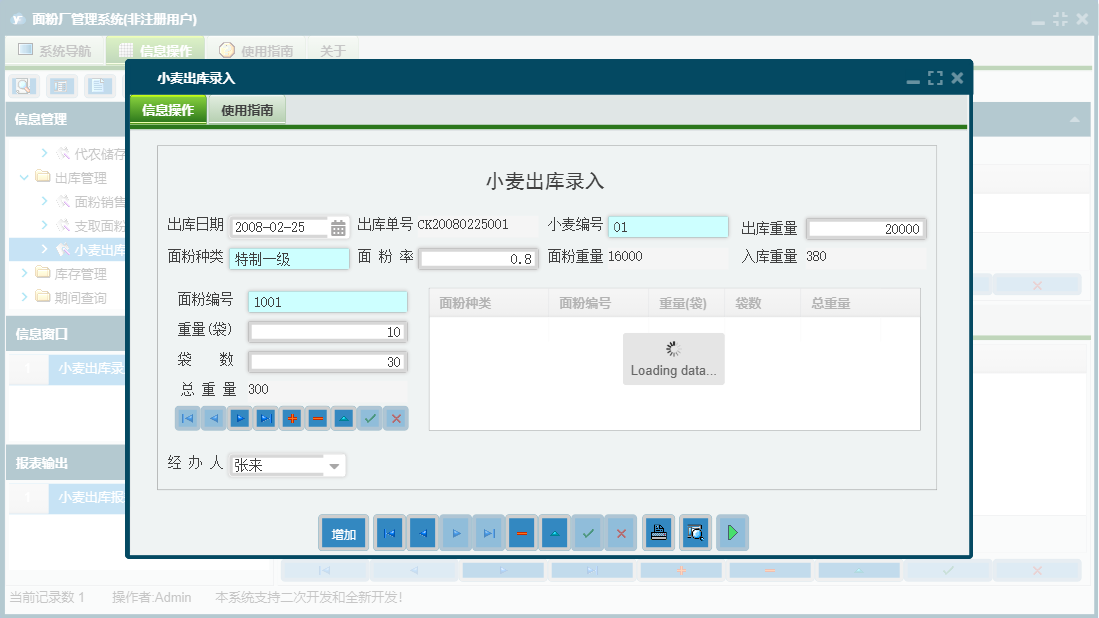This screenshot has width=1099, height=618.
Task: Open the 经办人 dropdown showing 张来
Action: click(x=333, y=465)
